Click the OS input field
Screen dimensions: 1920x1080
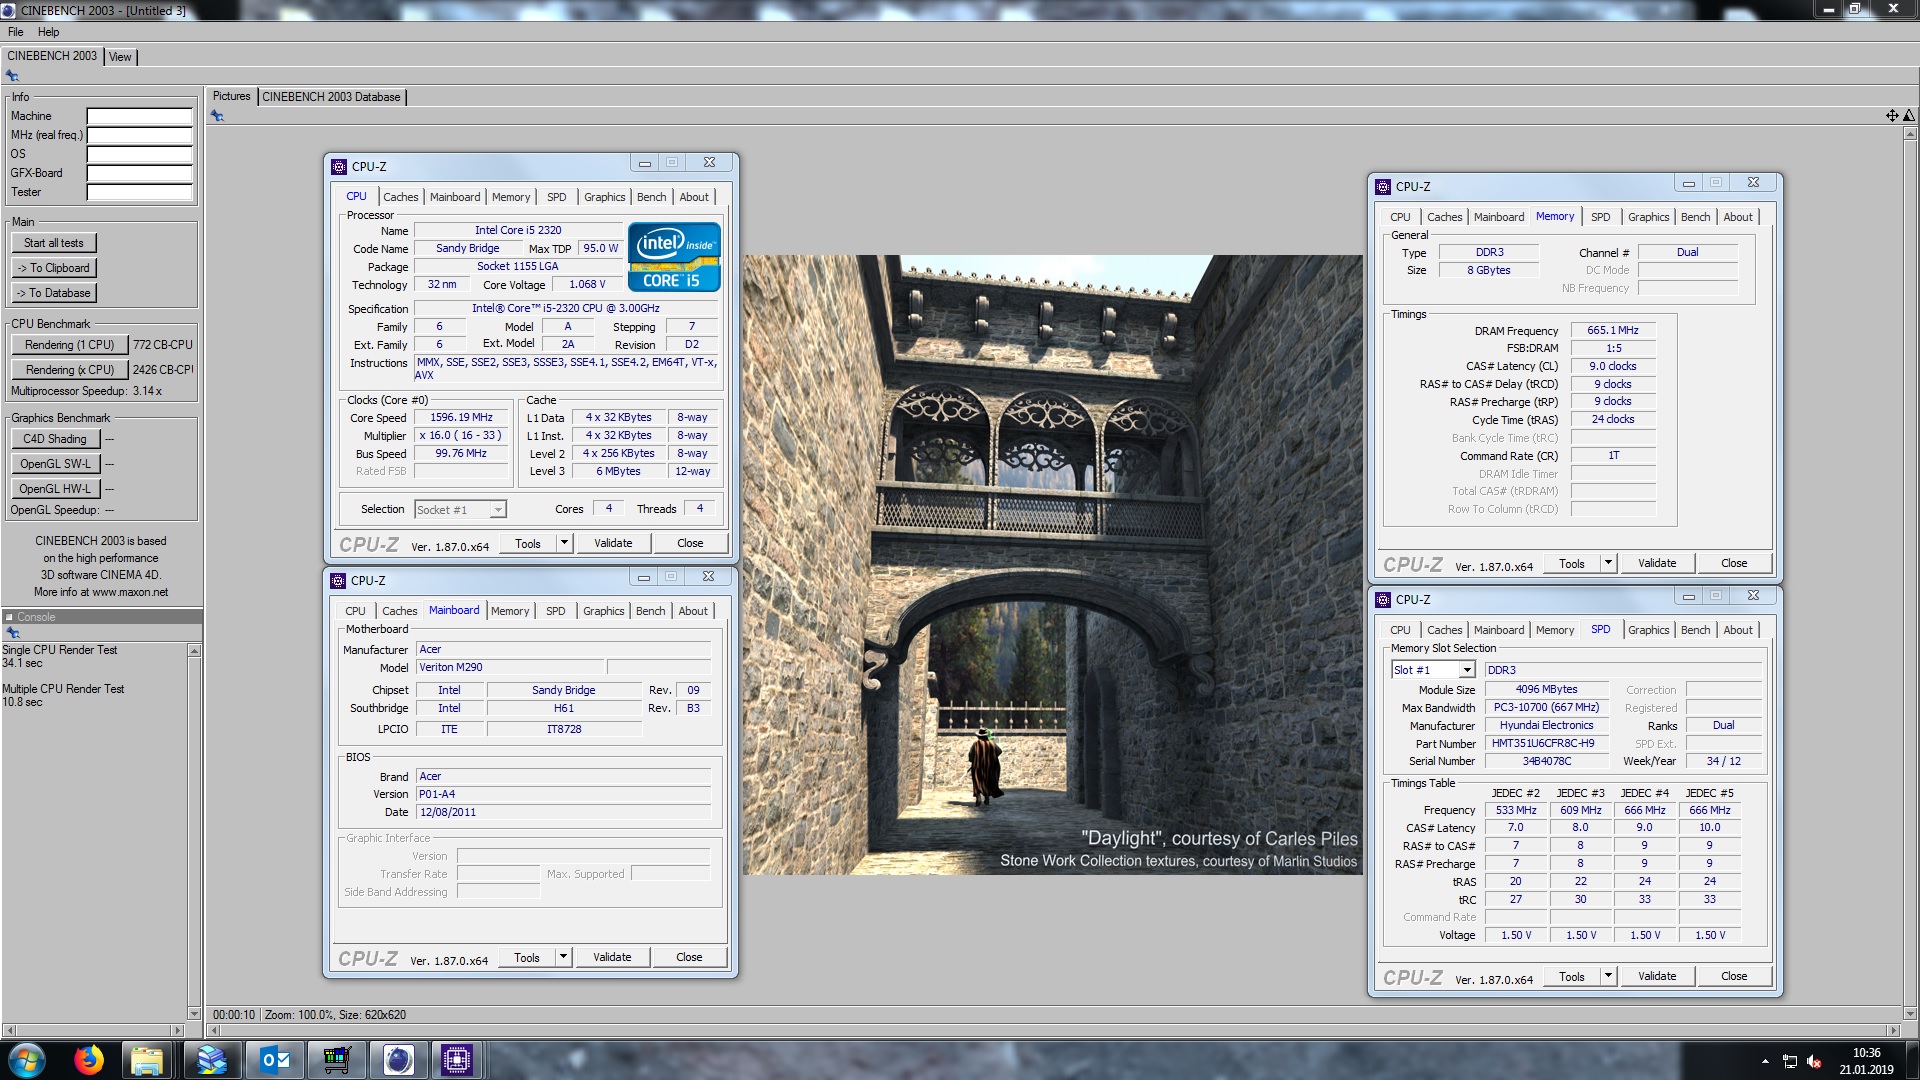coord(139,154)
